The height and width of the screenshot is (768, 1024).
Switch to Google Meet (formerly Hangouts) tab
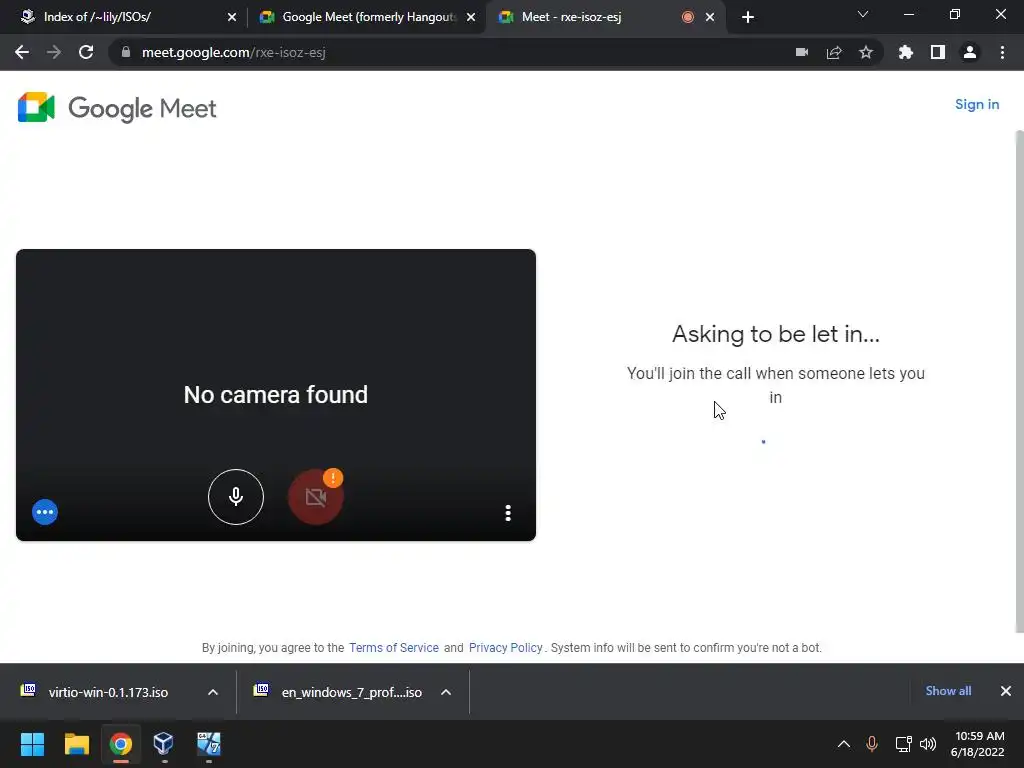pyautogui.click(x=369, y=17)
